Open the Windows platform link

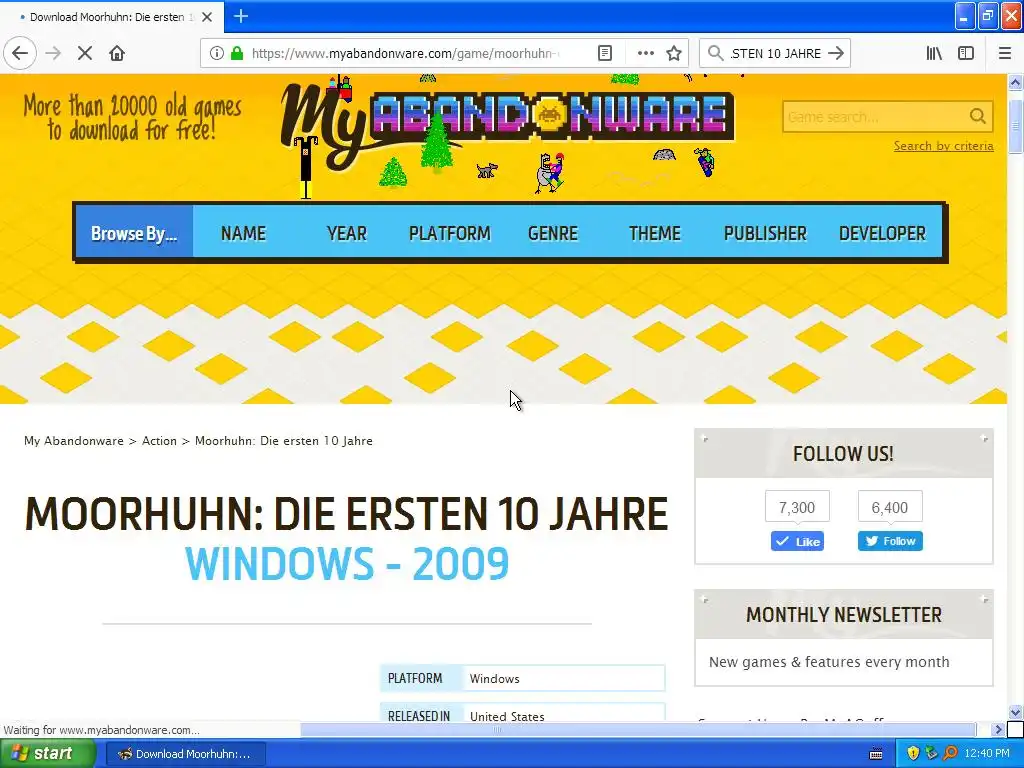494,679
